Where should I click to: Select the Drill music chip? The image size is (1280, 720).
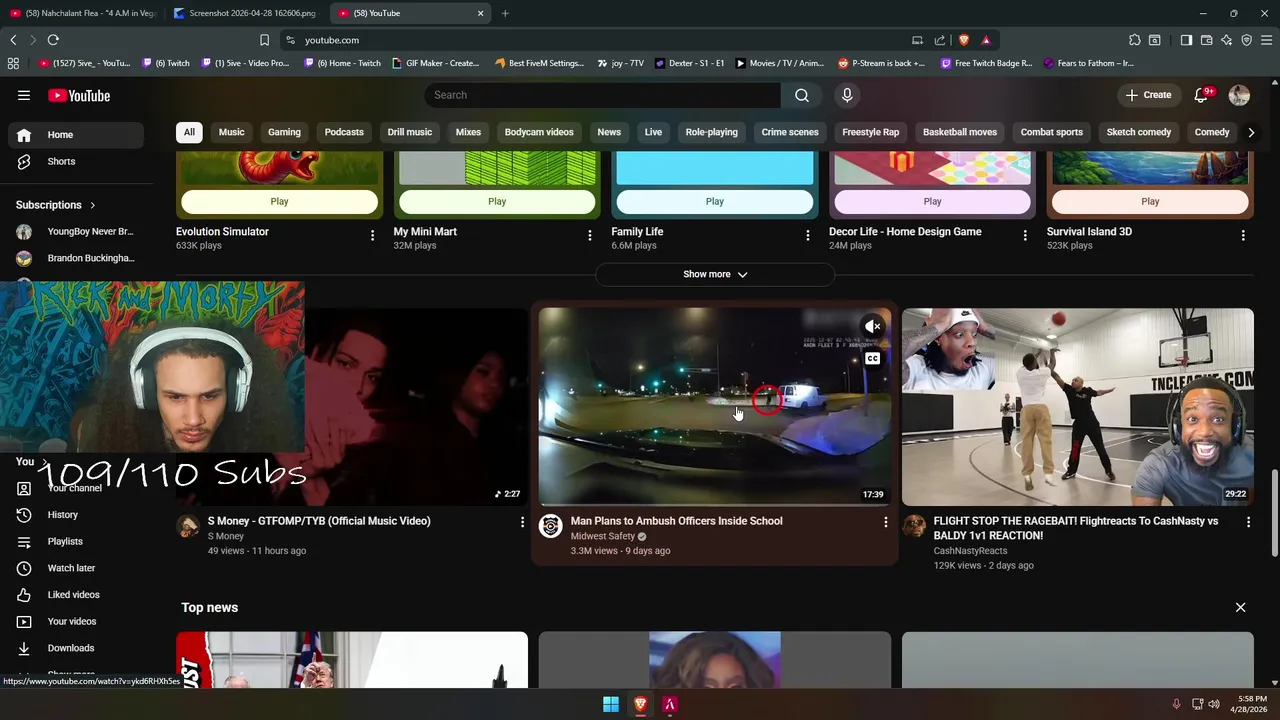point(410,132)
